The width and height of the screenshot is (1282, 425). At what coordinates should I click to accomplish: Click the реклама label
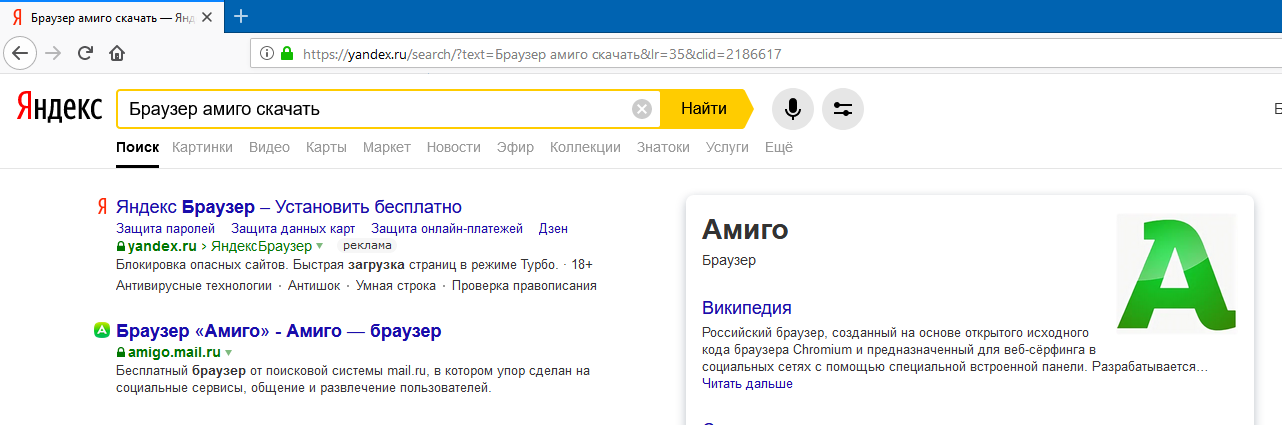click(x=367, y=245)
